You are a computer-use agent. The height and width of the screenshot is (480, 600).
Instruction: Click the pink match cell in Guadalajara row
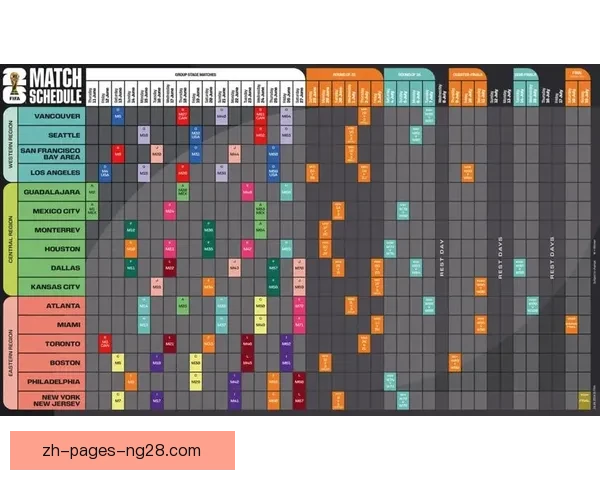(248, 192)
